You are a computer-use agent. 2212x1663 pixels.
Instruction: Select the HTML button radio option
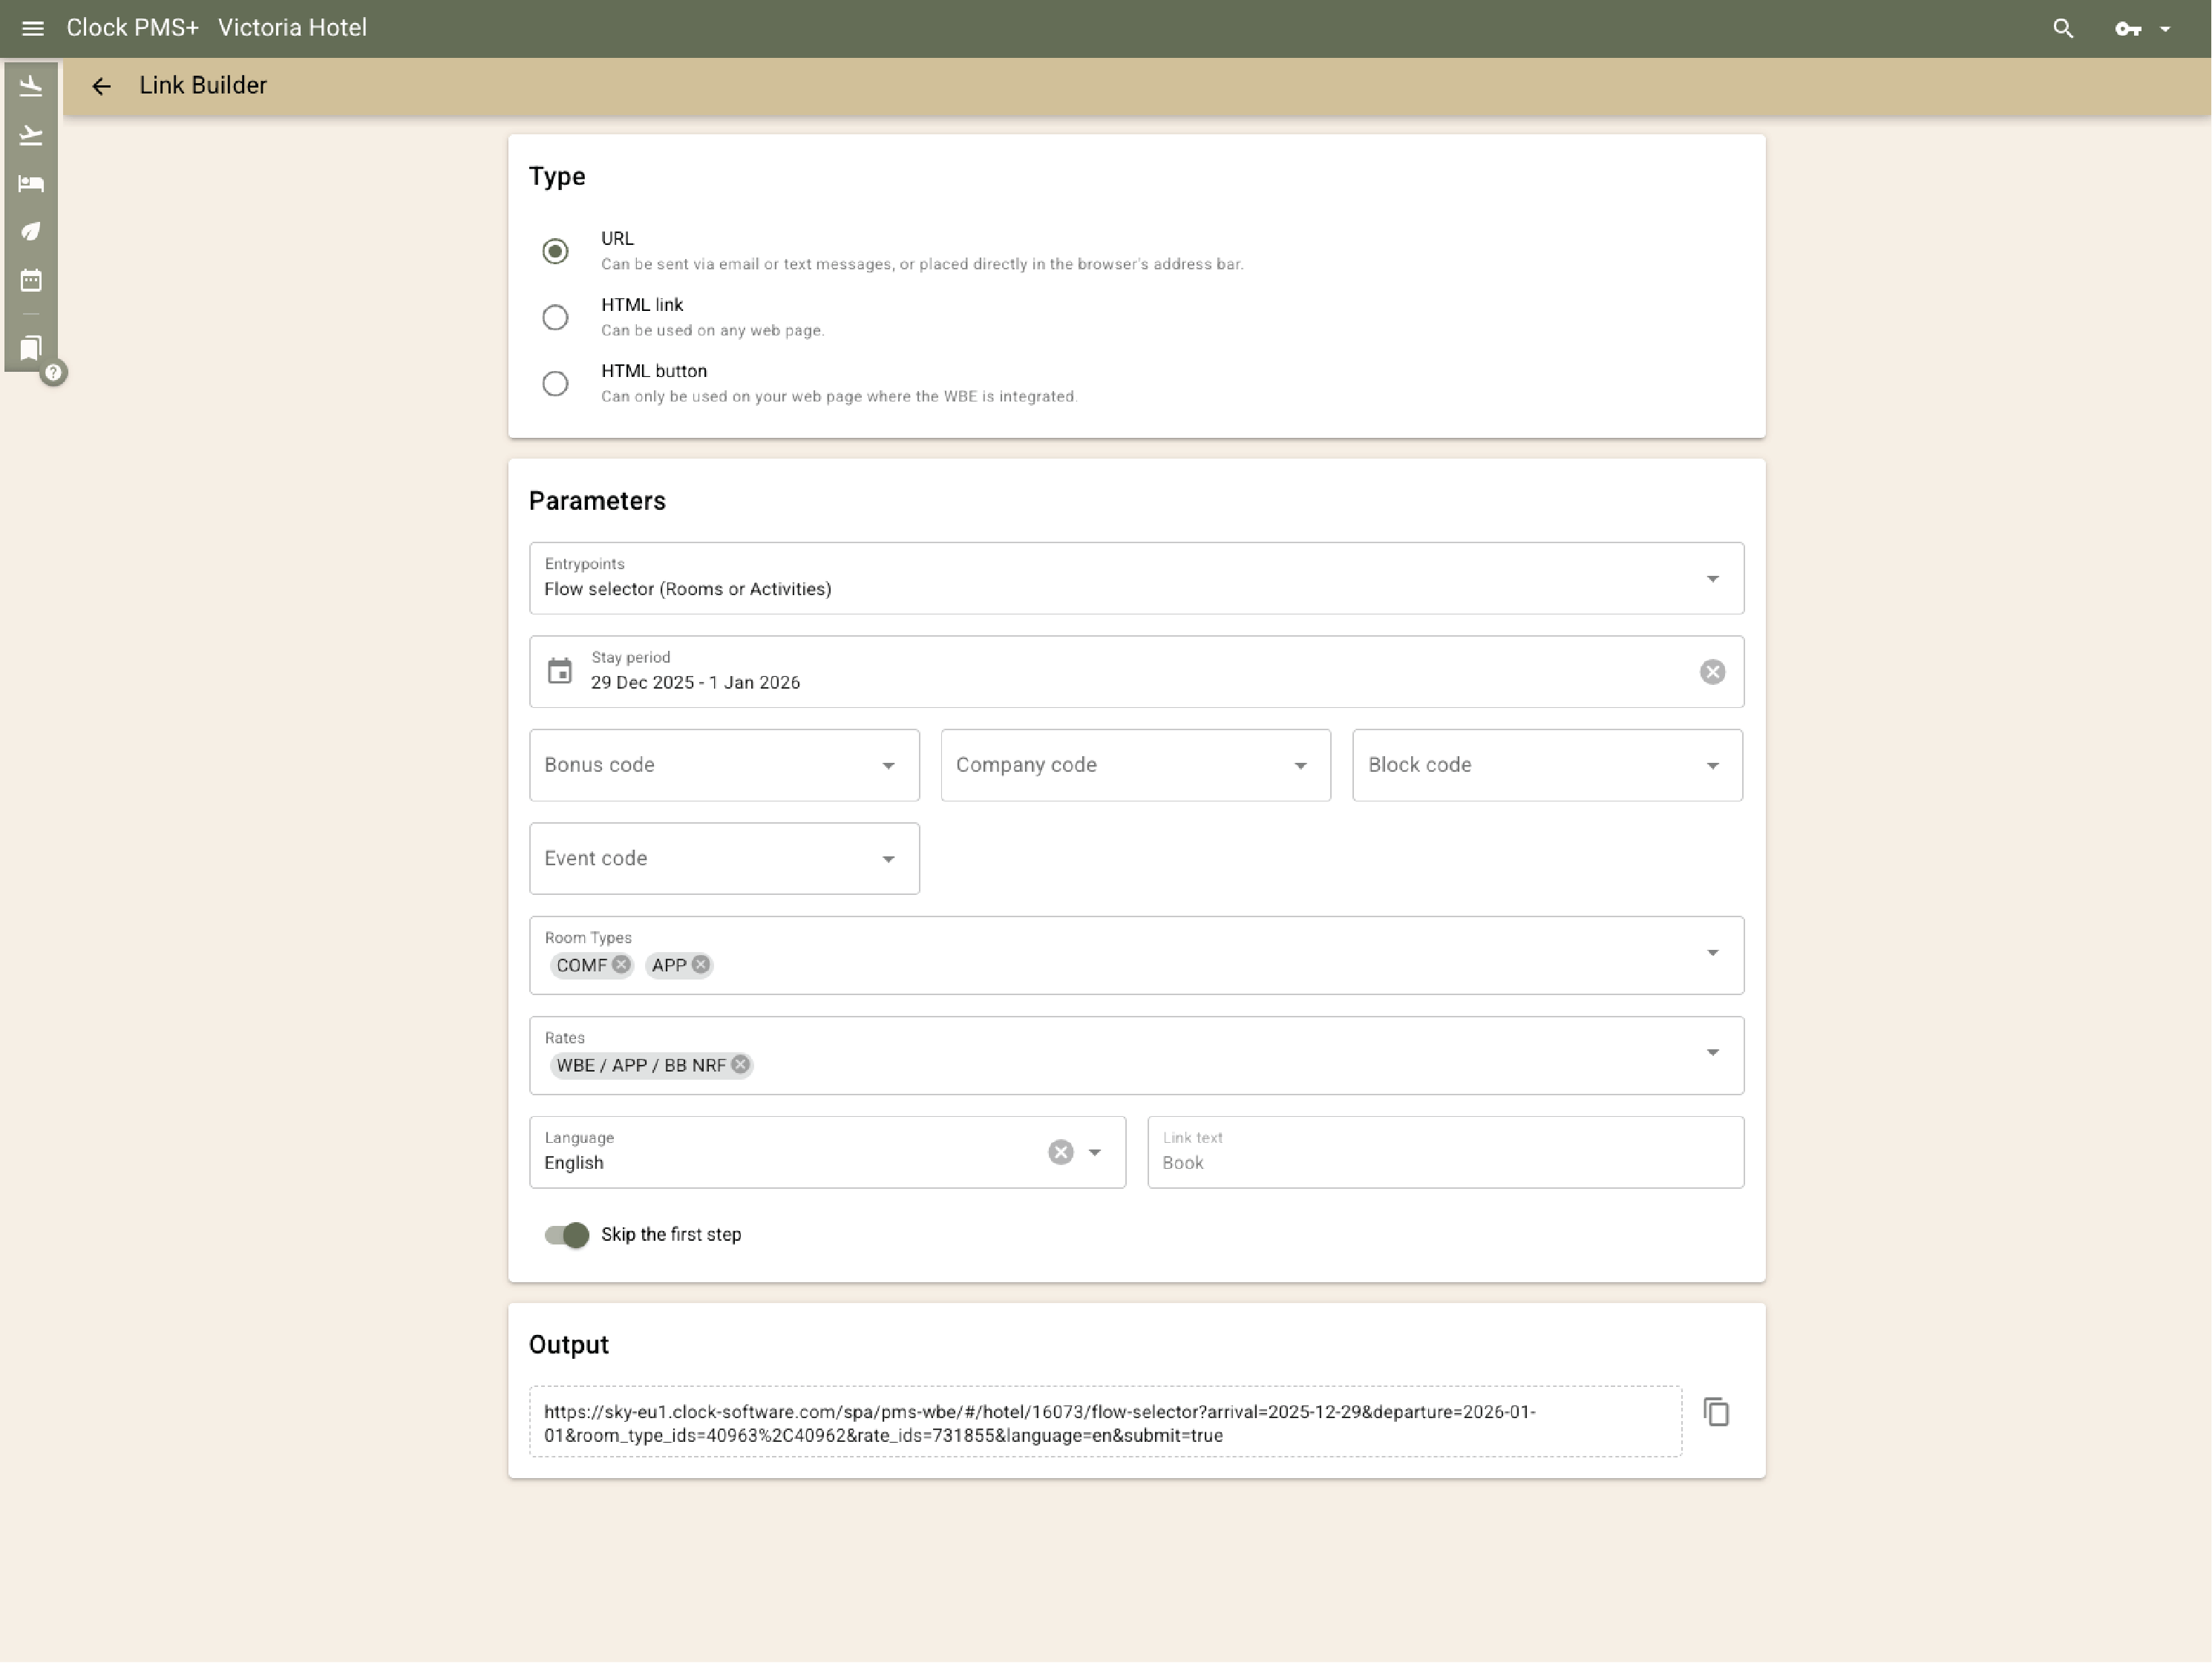pos(556,383)
